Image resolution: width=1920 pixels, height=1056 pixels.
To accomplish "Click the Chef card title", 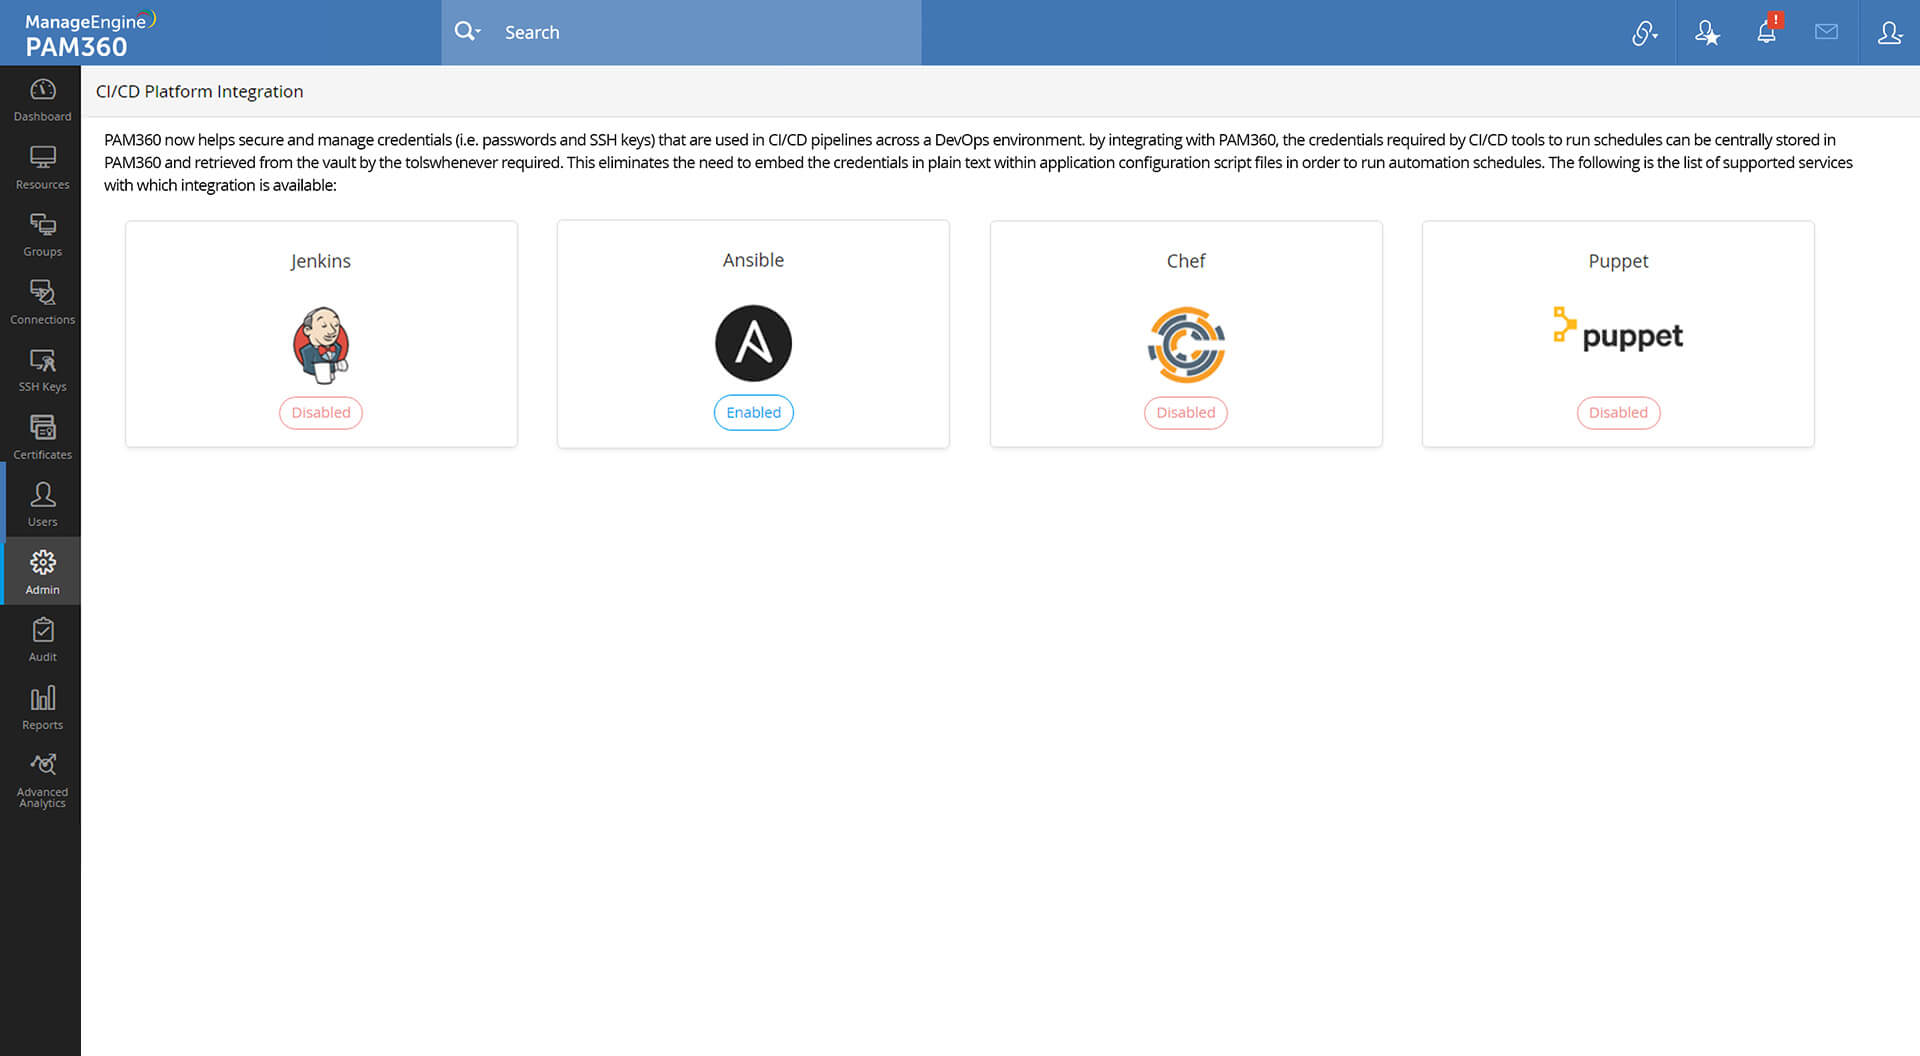I will 1186,261.
